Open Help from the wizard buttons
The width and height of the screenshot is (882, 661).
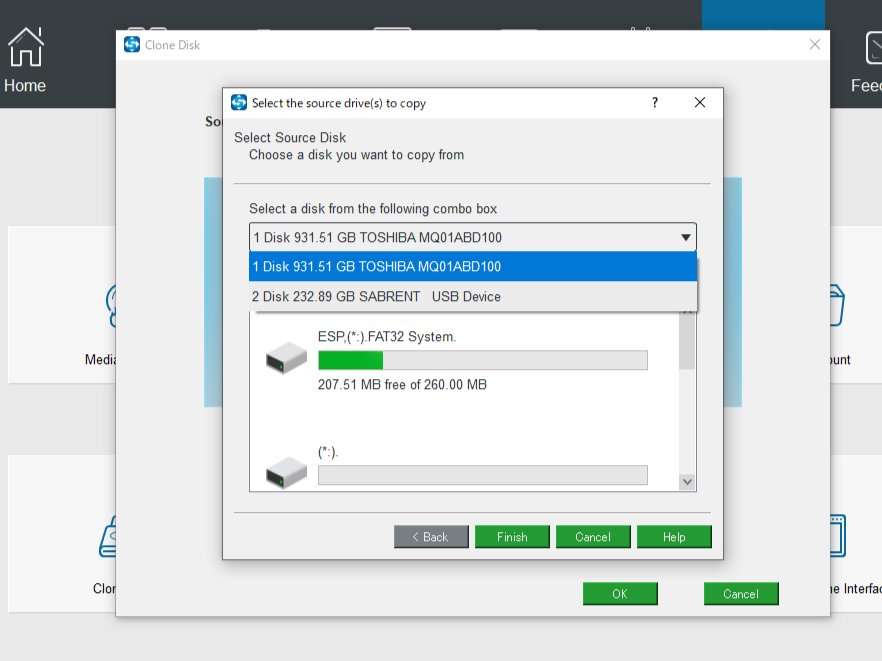coord(674,537)
